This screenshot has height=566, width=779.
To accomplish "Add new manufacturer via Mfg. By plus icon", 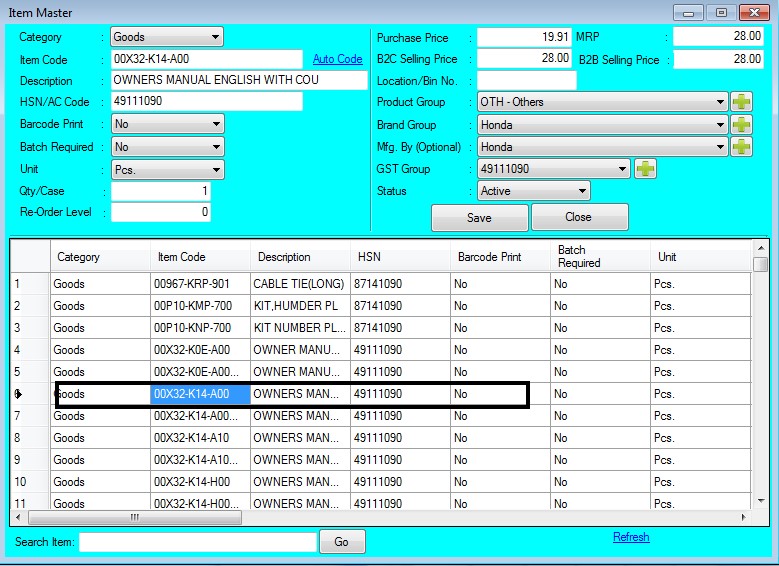I will point(741,147).
